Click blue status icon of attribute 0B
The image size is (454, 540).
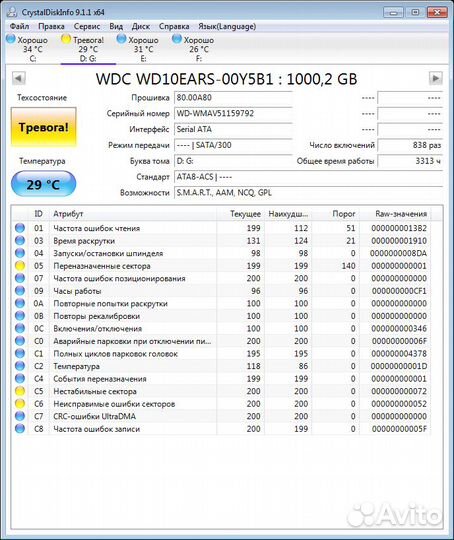click(20, 316)
